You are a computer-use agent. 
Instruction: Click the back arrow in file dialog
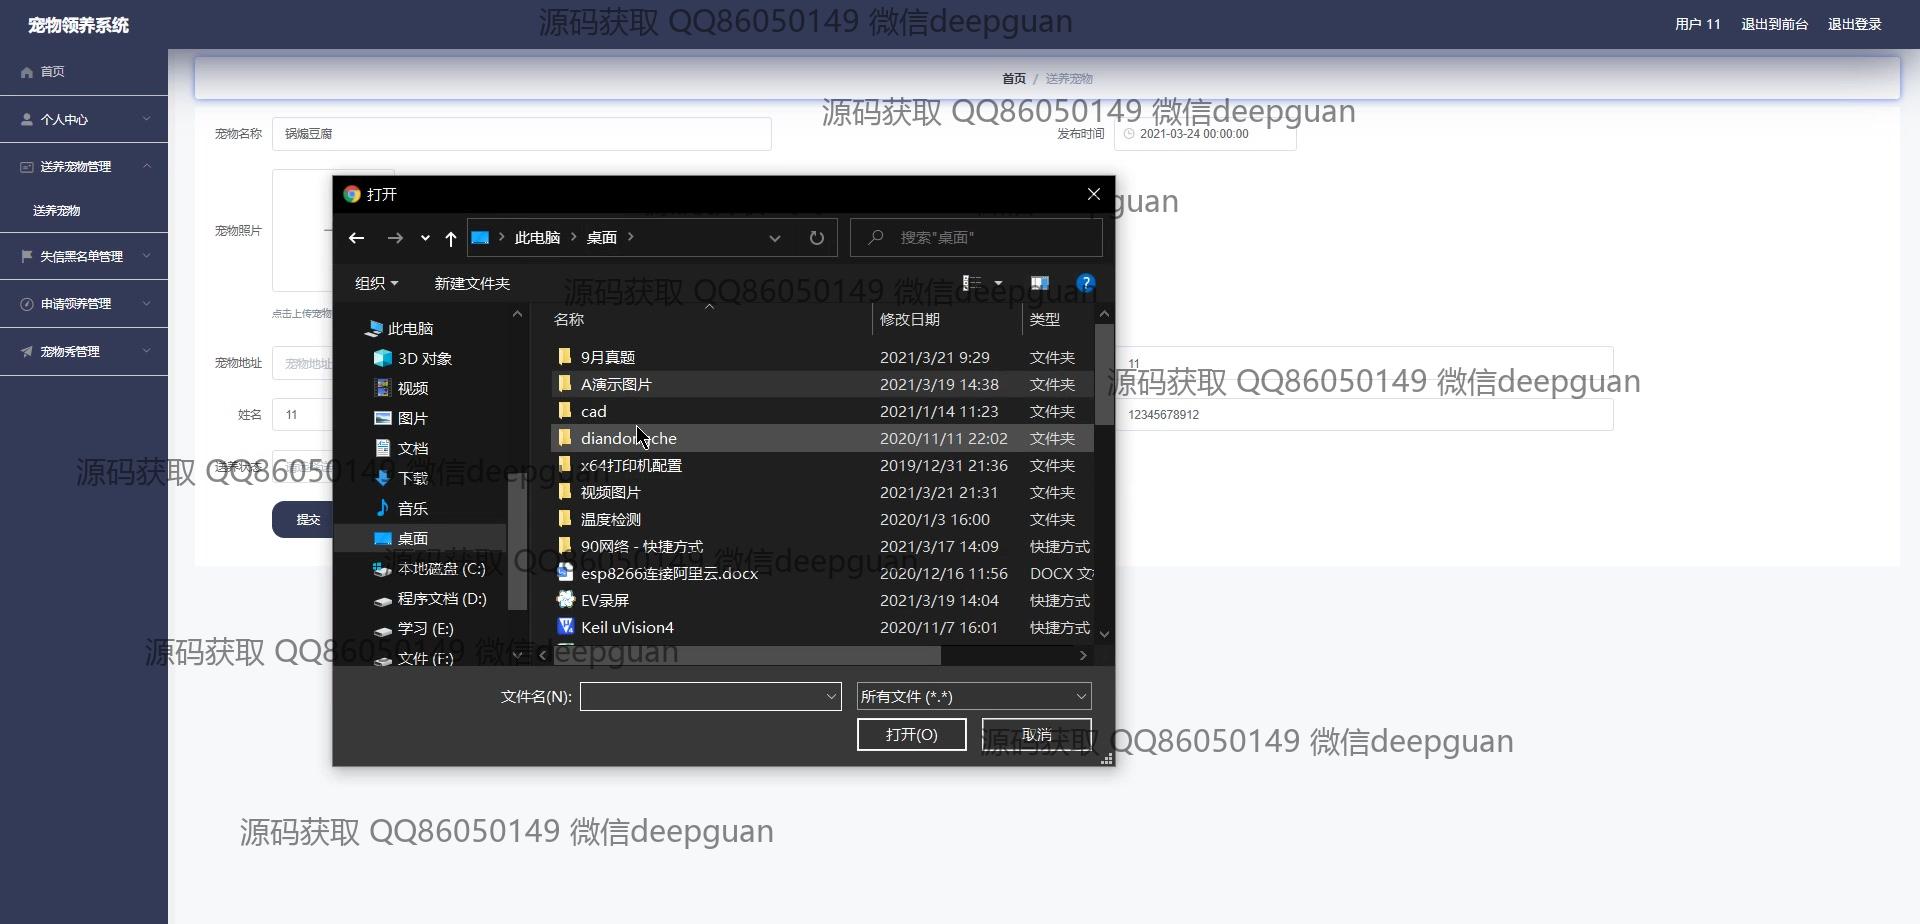point(356,238)
